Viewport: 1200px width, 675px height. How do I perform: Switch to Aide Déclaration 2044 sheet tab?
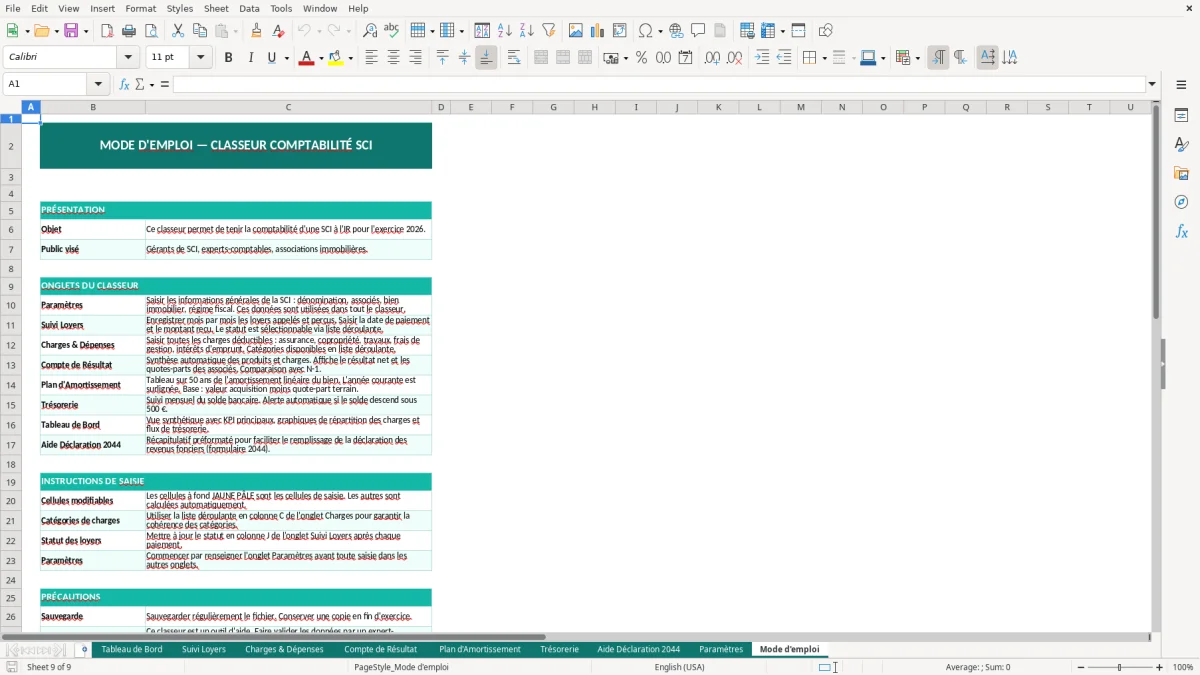click(638, 649)
